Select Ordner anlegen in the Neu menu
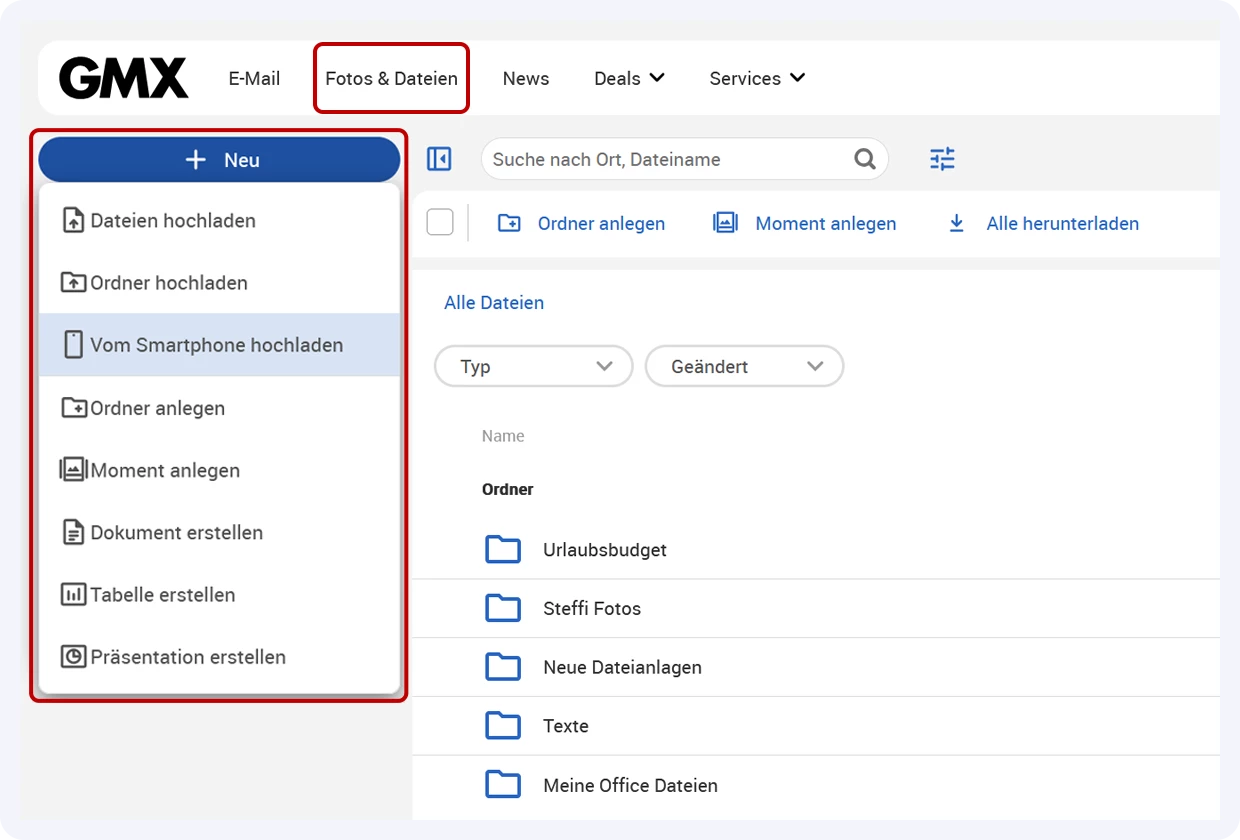 219,408
